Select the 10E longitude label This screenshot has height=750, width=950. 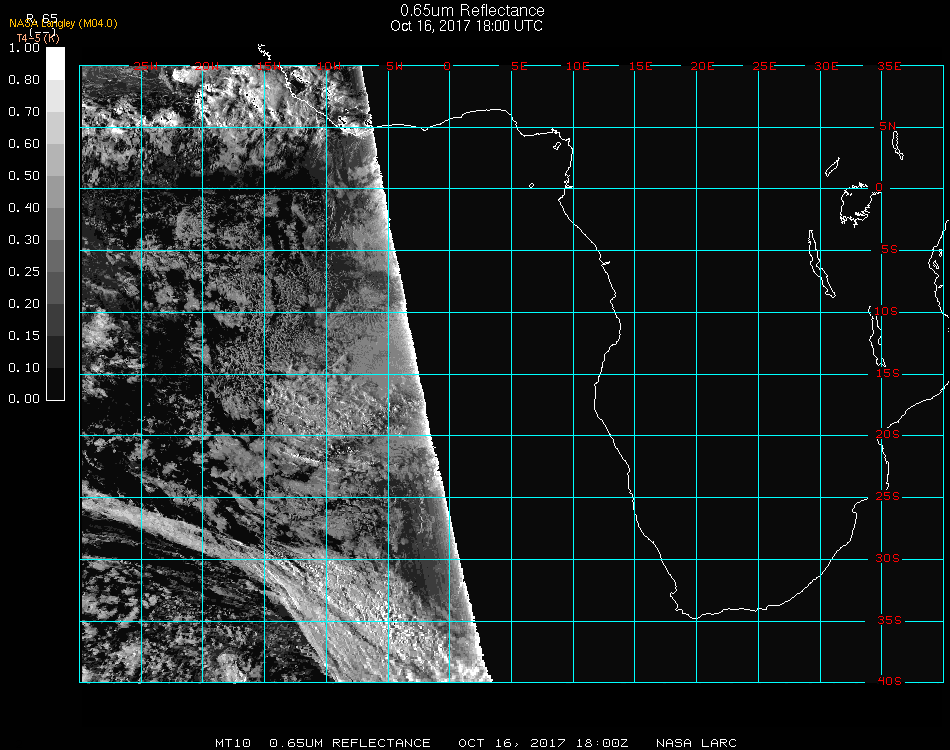click(x=577, y=66)
